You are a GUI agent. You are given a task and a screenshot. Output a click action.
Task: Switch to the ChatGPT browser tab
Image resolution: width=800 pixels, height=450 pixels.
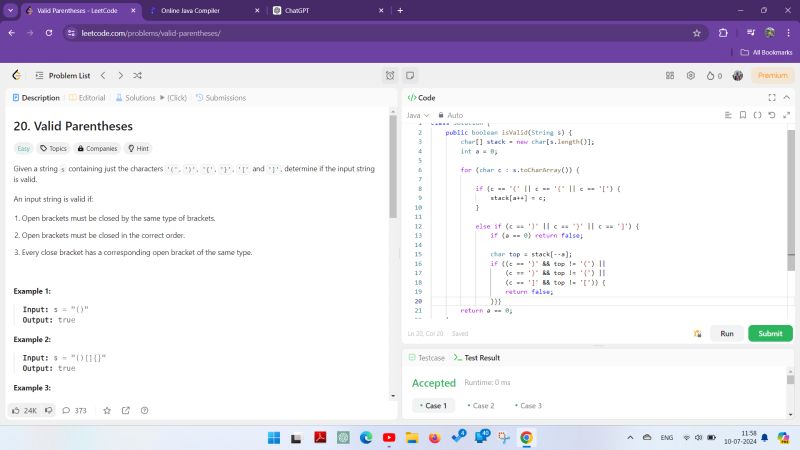[x=329, y=10]
